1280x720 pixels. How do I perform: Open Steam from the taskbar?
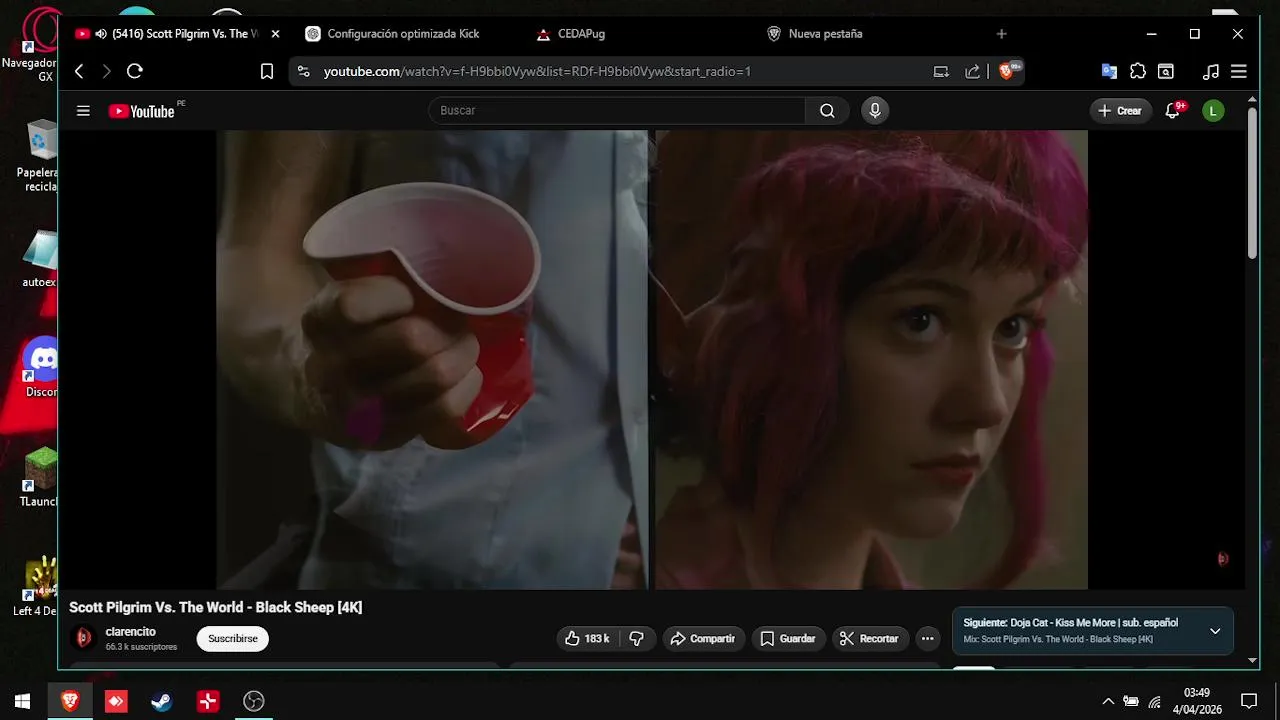point(161,701)
